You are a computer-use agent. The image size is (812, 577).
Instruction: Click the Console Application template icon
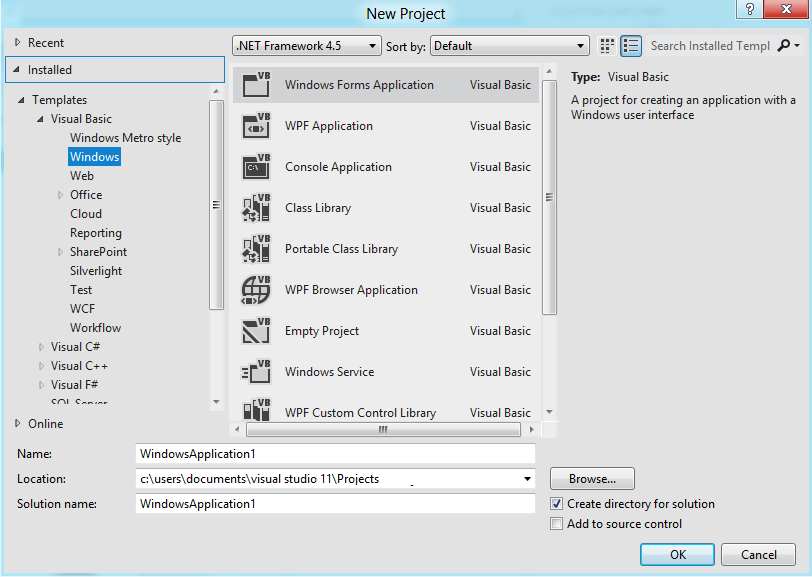pos(256,167)
